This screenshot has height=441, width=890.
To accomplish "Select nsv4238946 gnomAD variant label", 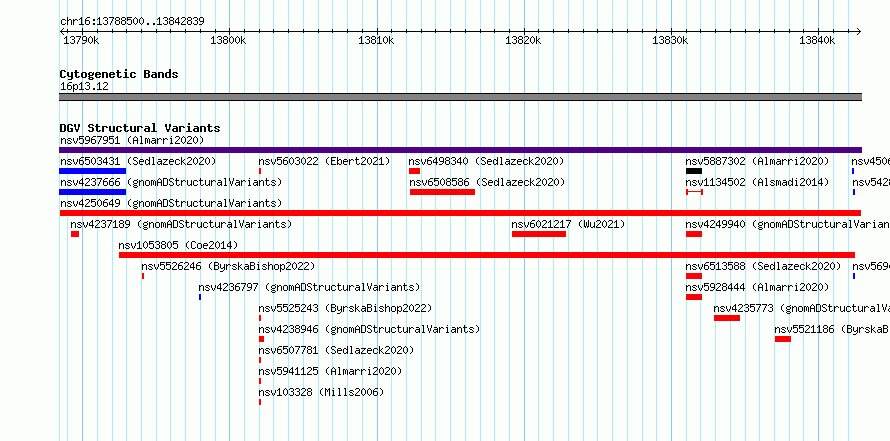I will (x=369, y=329).
